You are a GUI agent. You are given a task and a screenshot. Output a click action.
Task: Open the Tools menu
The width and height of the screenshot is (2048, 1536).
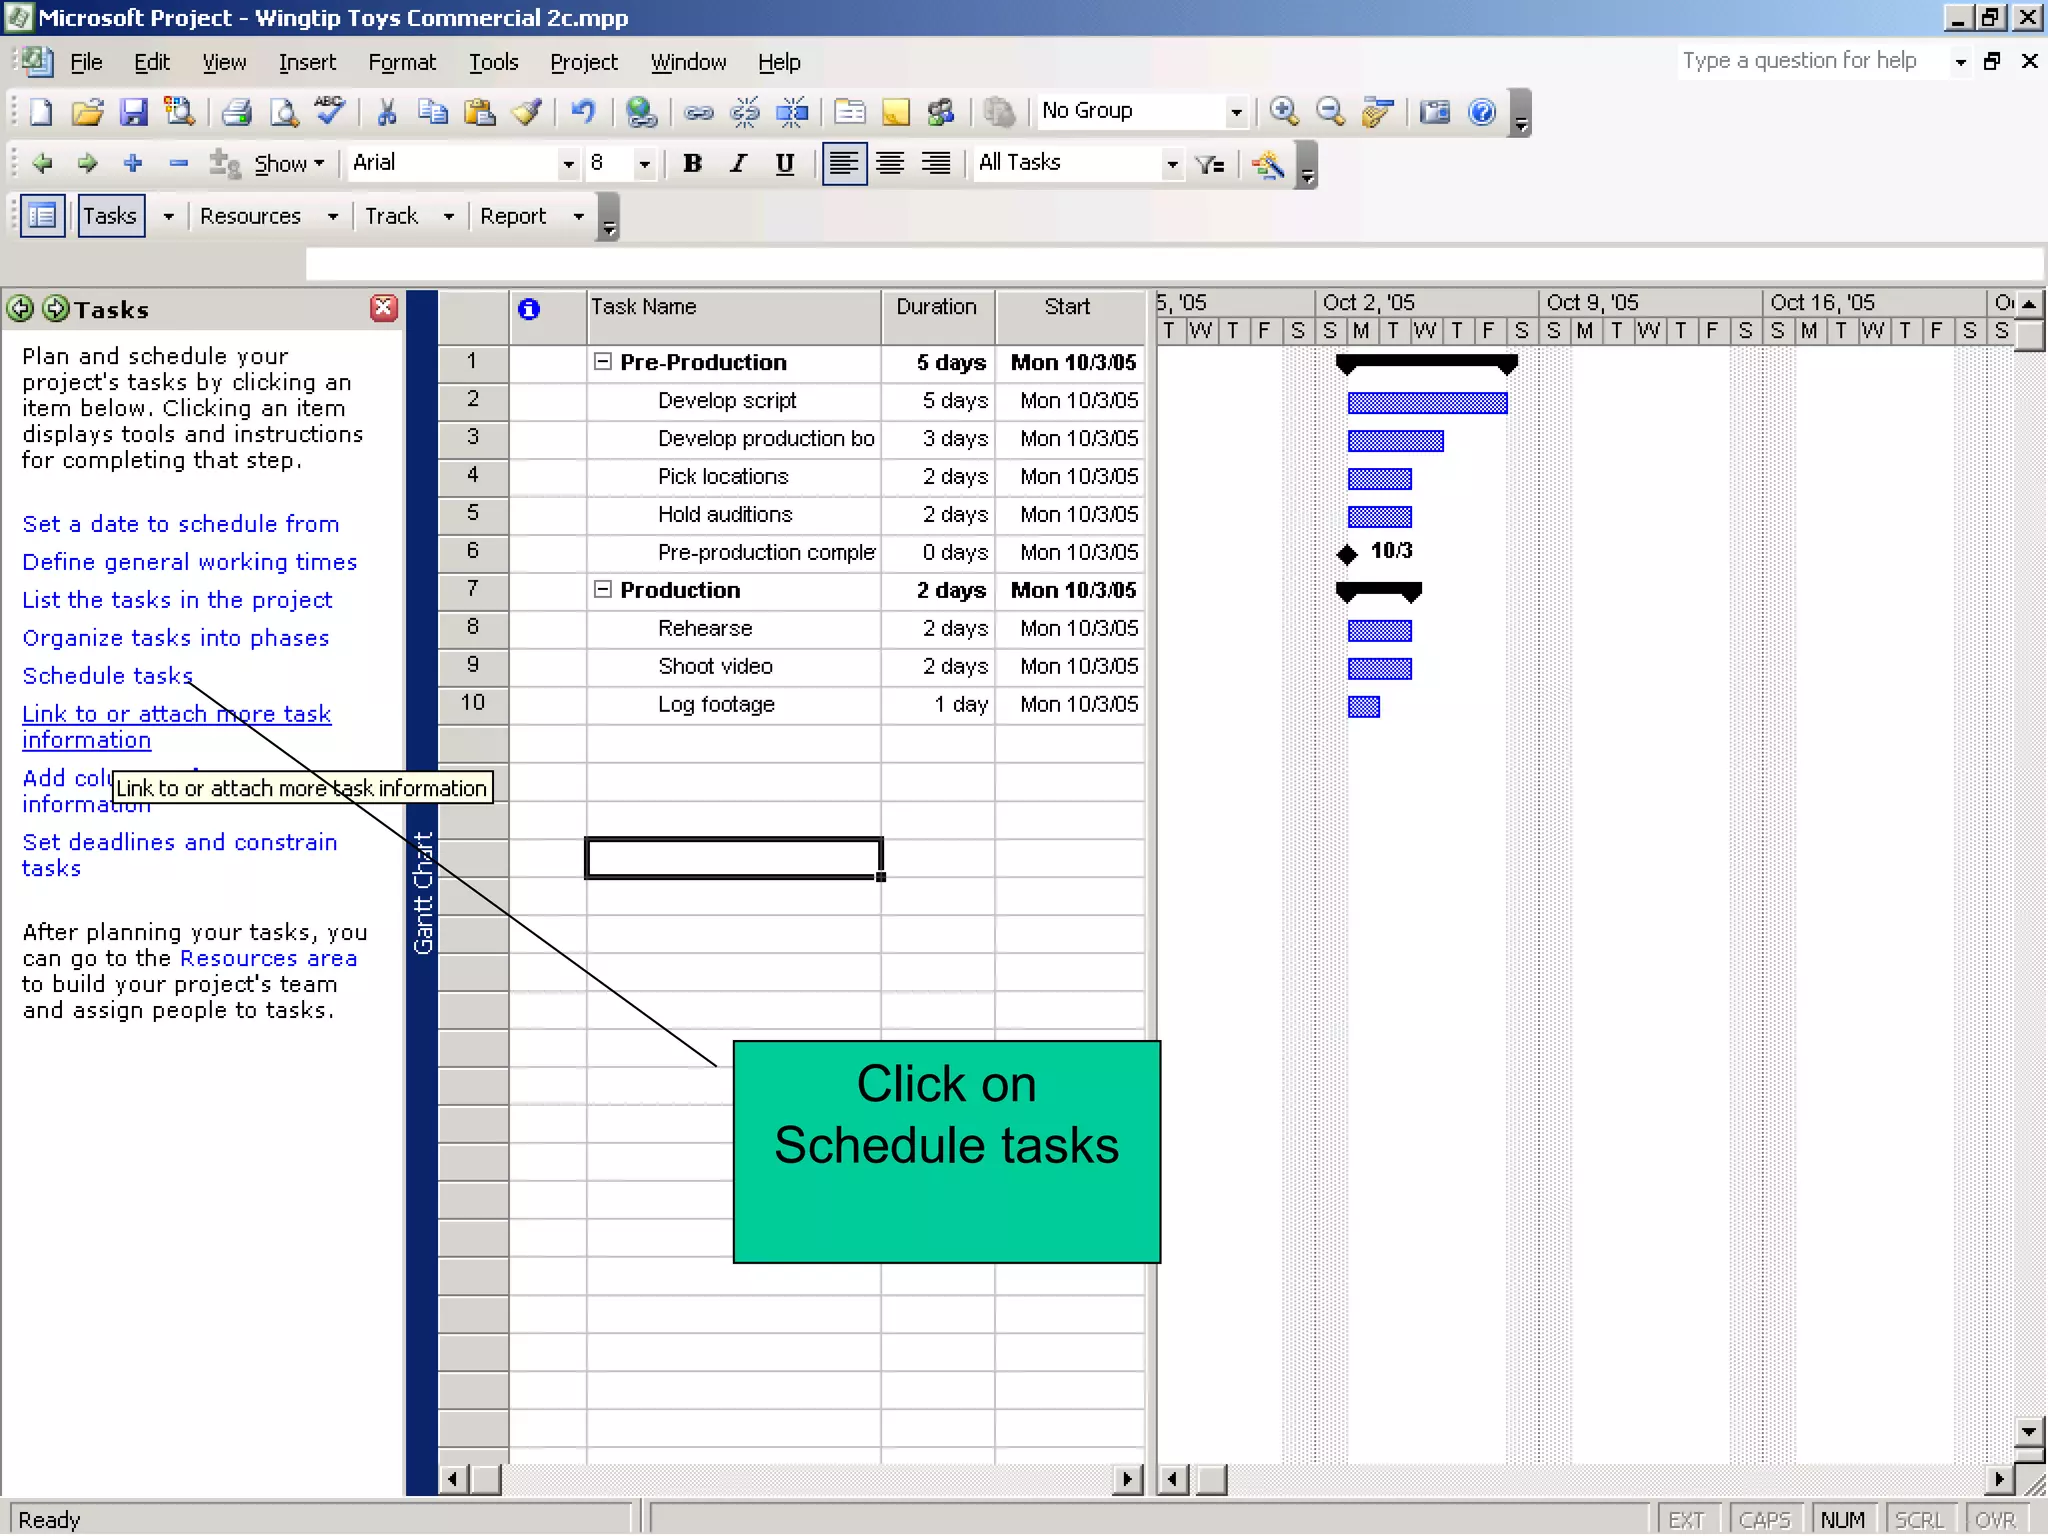494,62
